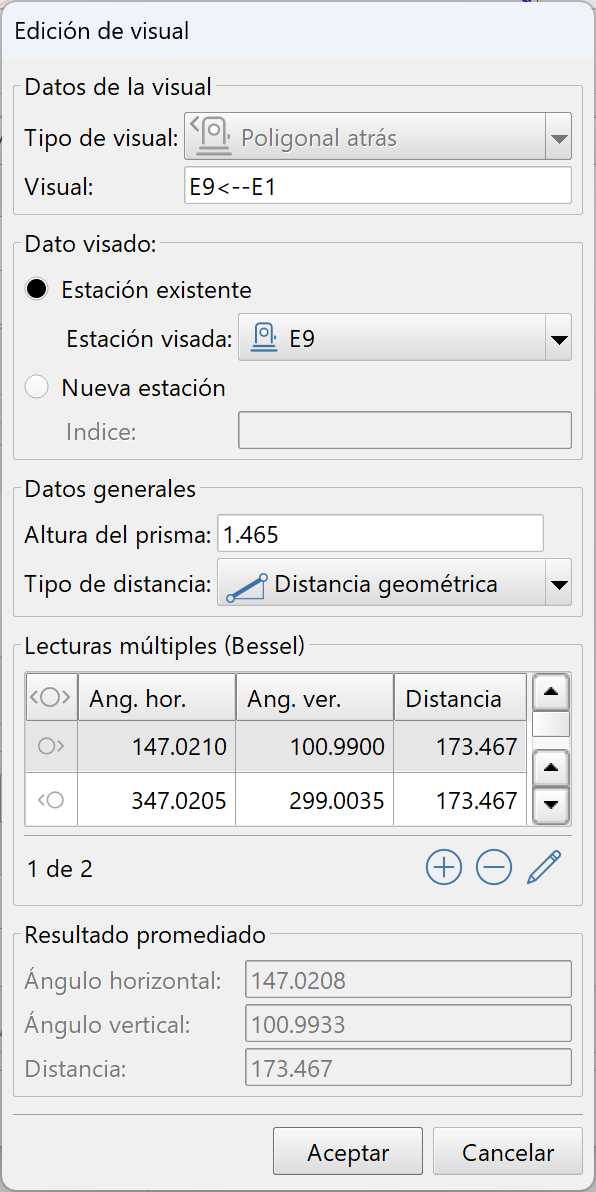This screenshot has height=1192, width=596.
Task: Click the Visual text field E9<--E1
Action: [x=378, y=186]
